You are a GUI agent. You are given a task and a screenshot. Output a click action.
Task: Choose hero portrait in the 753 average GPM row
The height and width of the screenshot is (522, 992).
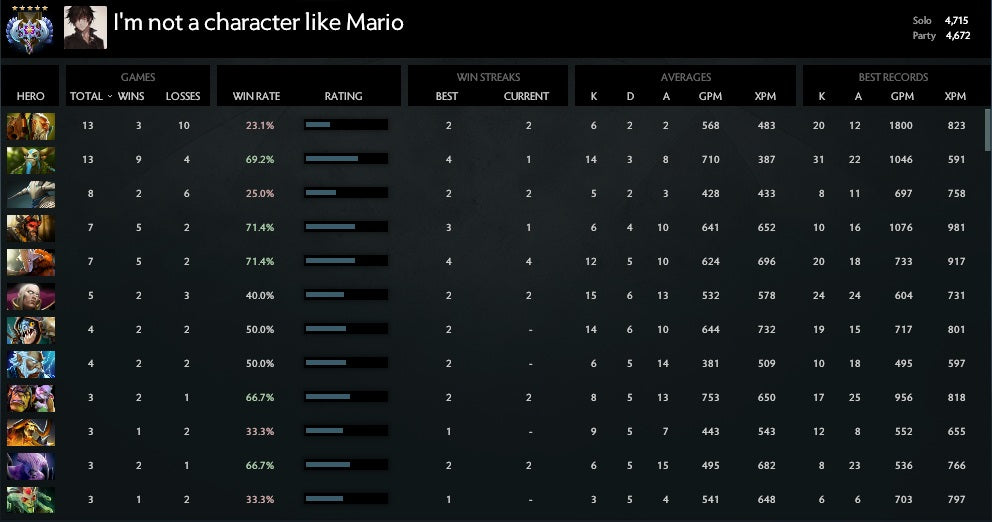pyautogui.click(x=31, y=398)
